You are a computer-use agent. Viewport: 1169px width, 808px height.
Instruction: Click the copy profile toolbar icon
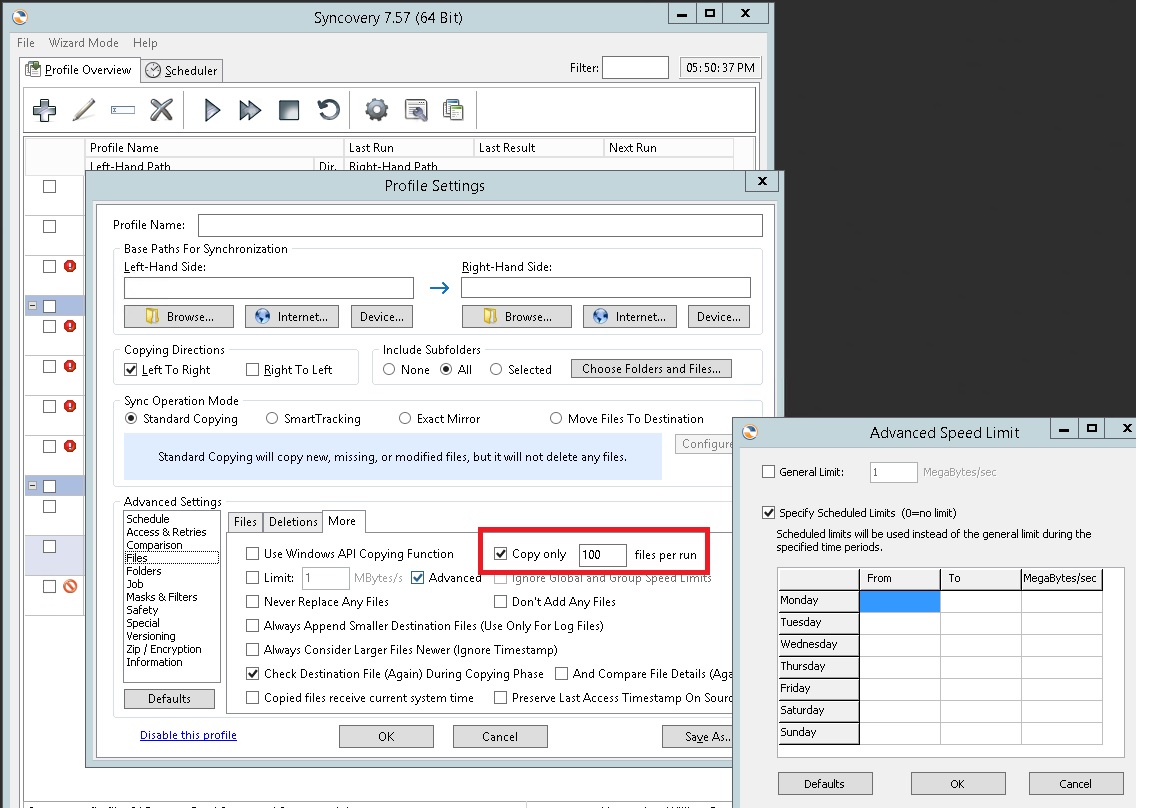click(453, 110)
